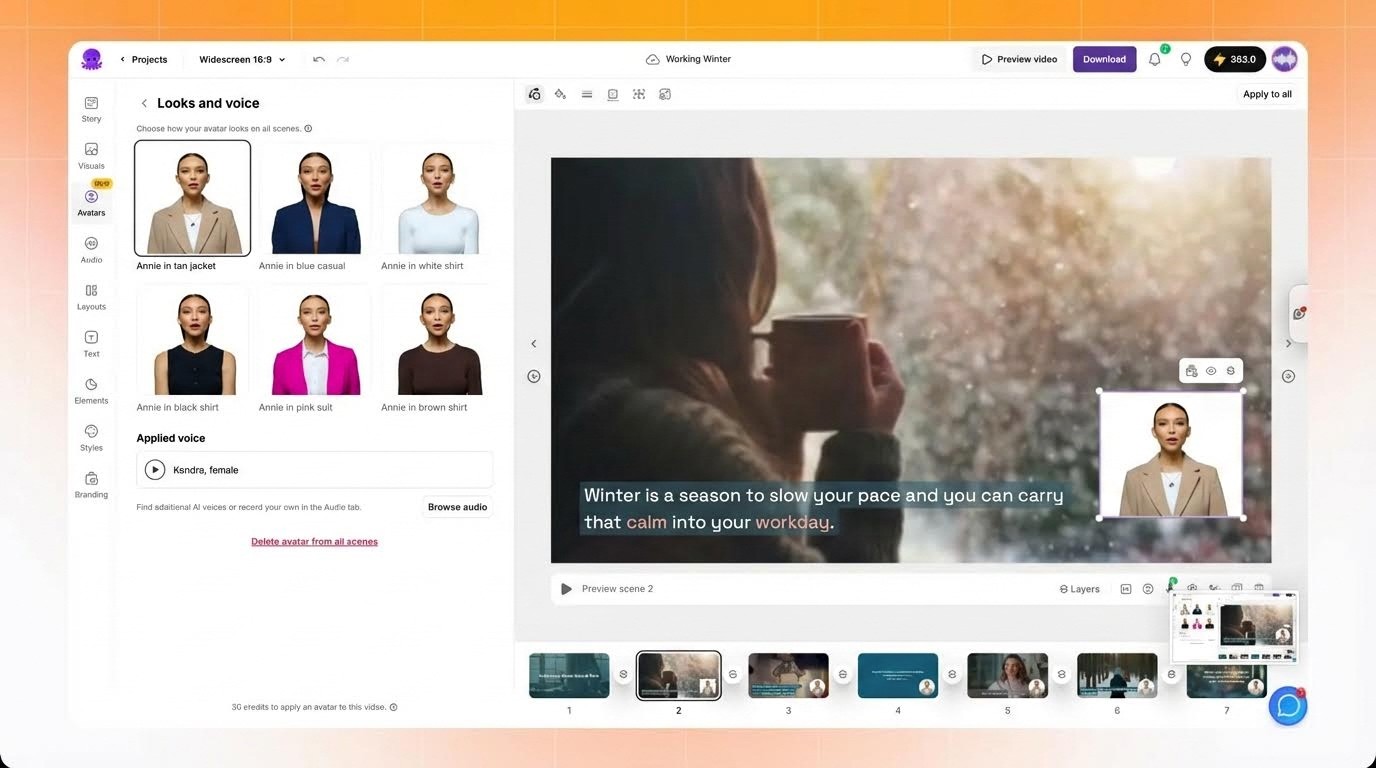Open the Text panel in sidebar
1376x768 pixels.
(91, 344)
